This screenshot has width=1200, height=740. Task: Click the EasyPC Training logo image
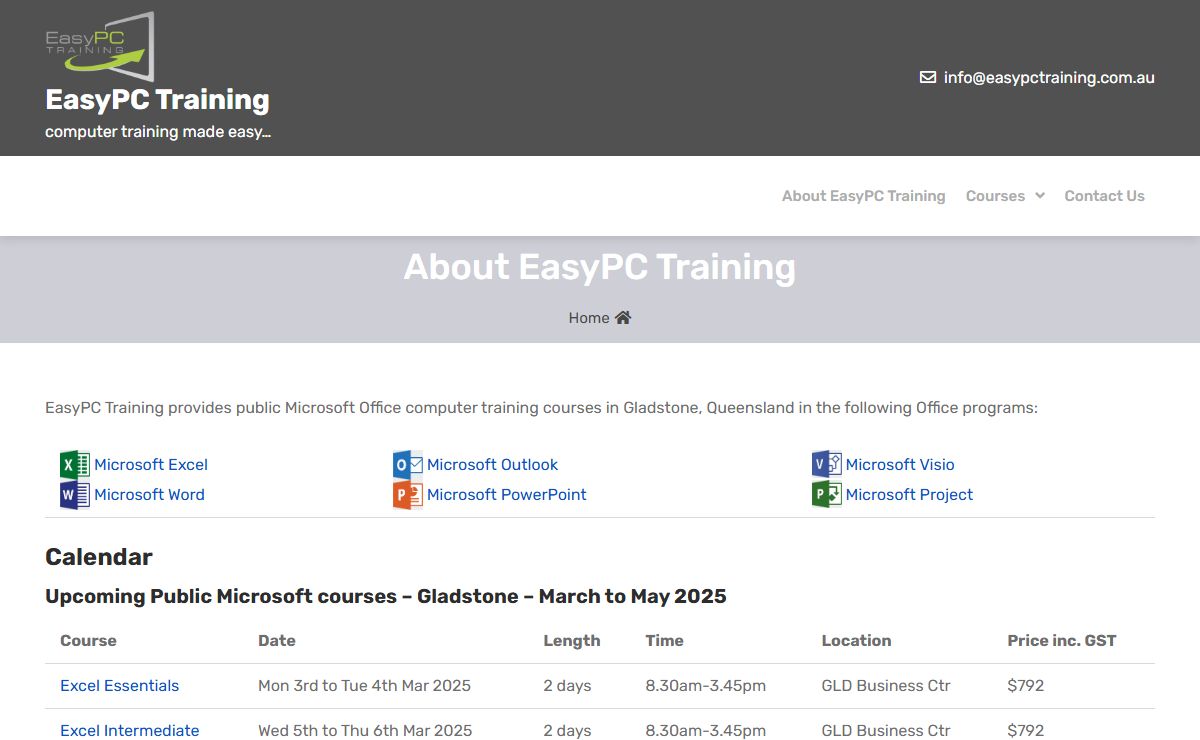pos(100,47)
